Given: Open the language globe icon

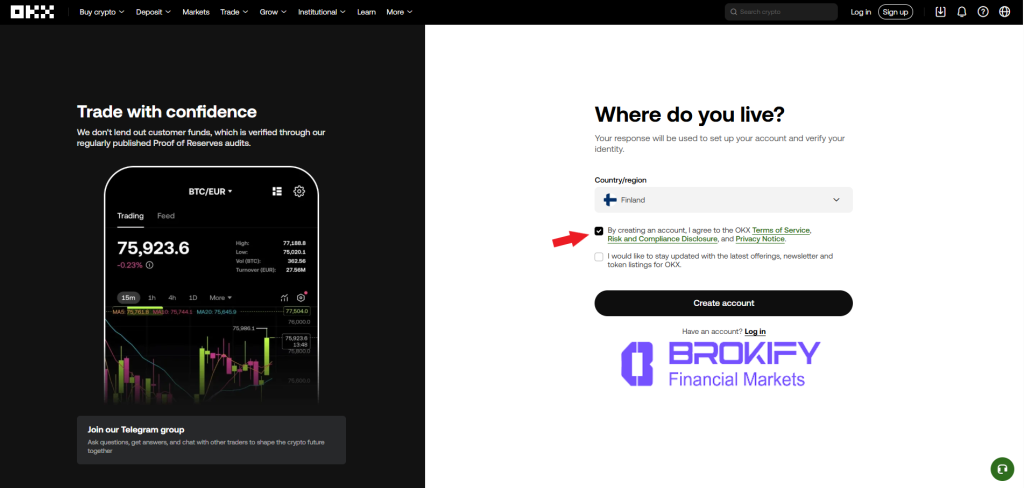Looking at the screenshot, I should tap(1005, 12).
